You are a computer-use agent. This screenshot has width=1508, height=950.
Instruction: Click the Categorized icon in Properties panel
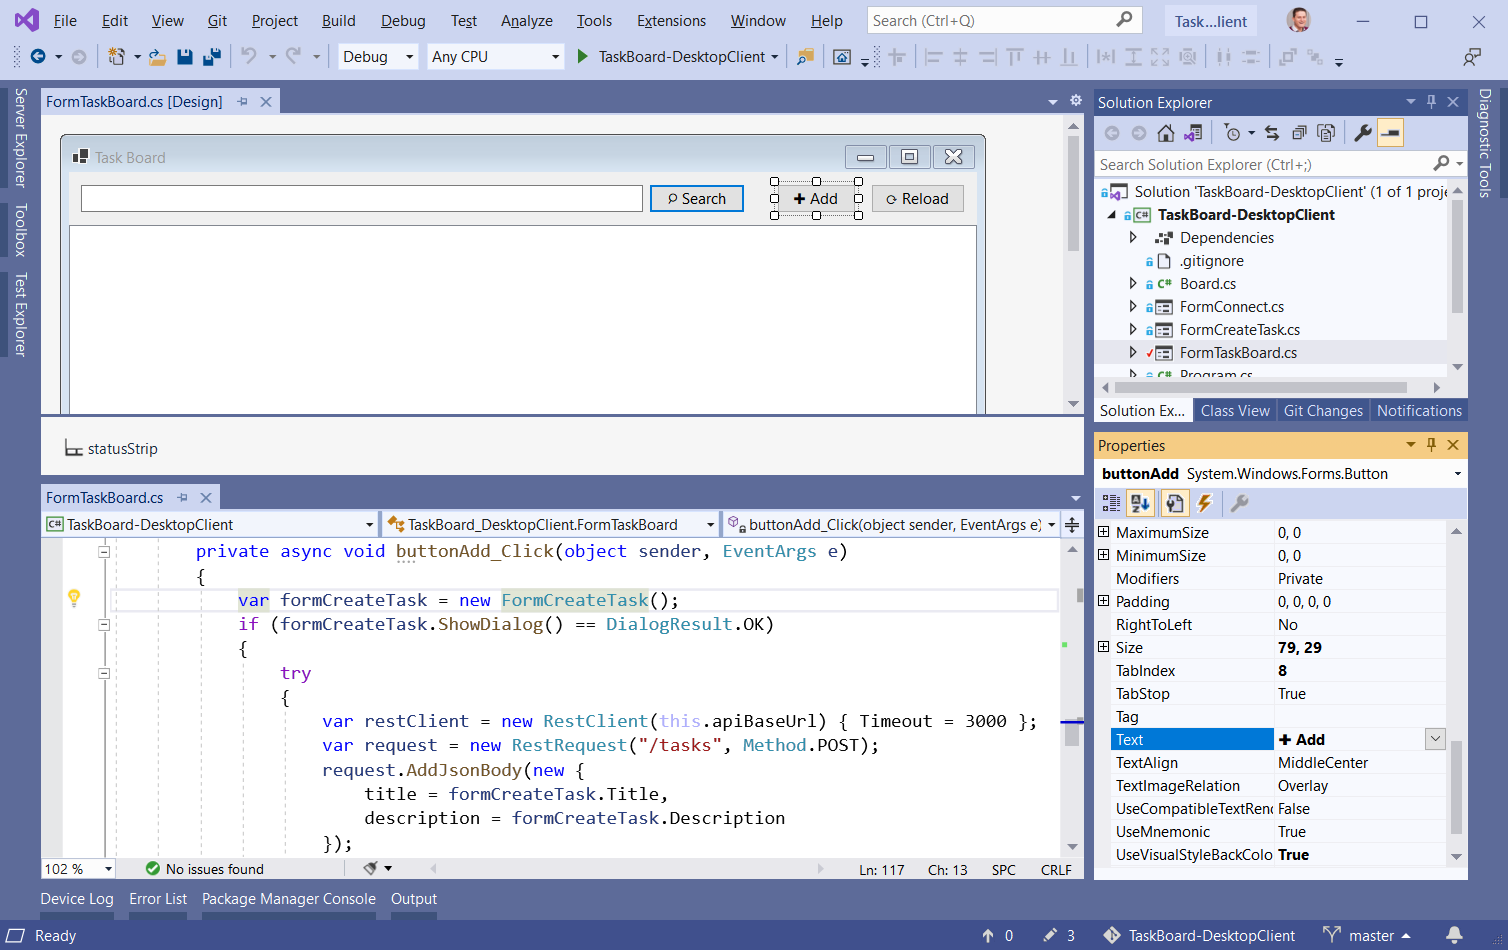point(1111,503)
